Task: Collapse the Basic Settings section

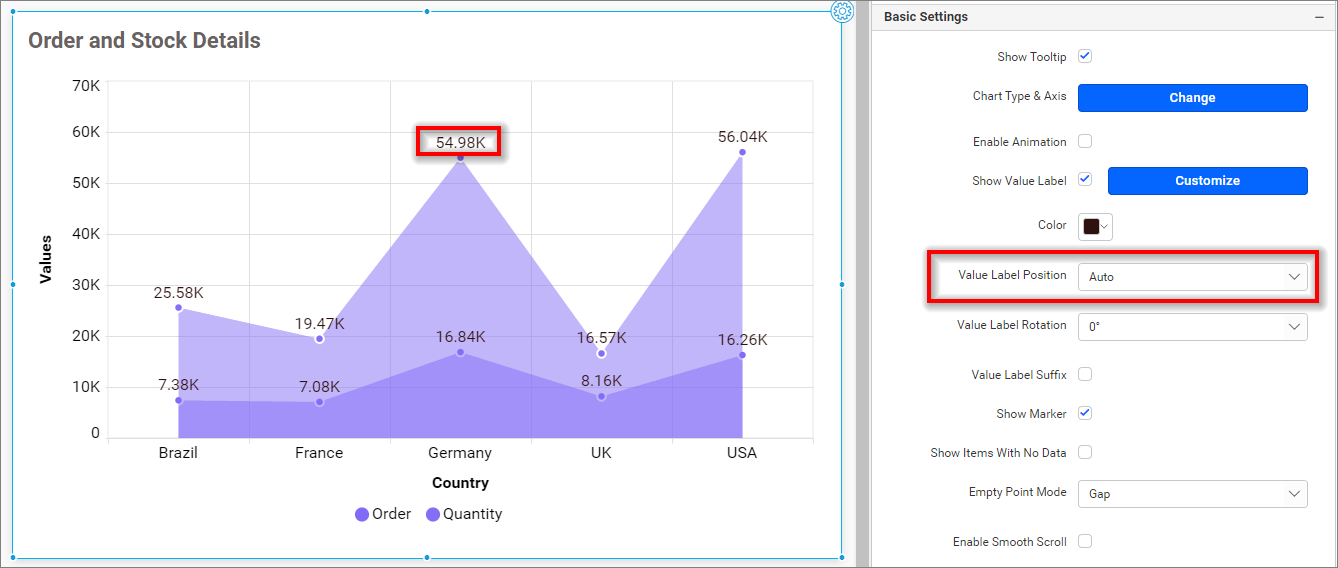Action: [x=1318, y=17]
